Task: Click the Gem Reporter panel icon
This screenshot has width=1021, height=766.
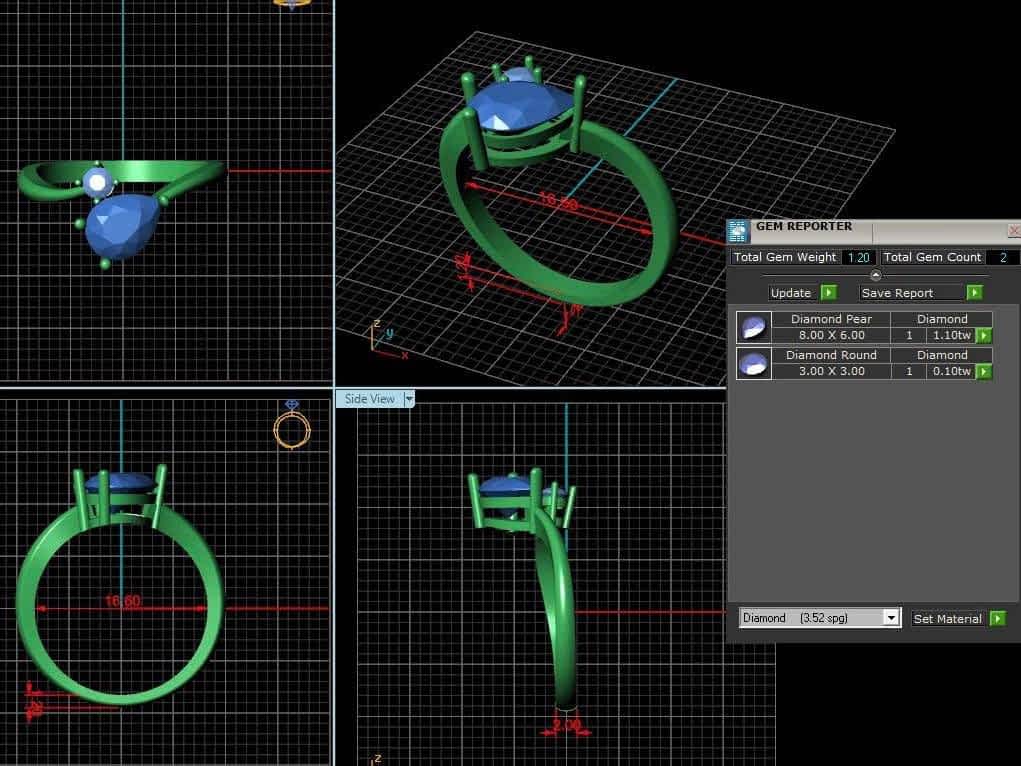Action: [738, 230]
